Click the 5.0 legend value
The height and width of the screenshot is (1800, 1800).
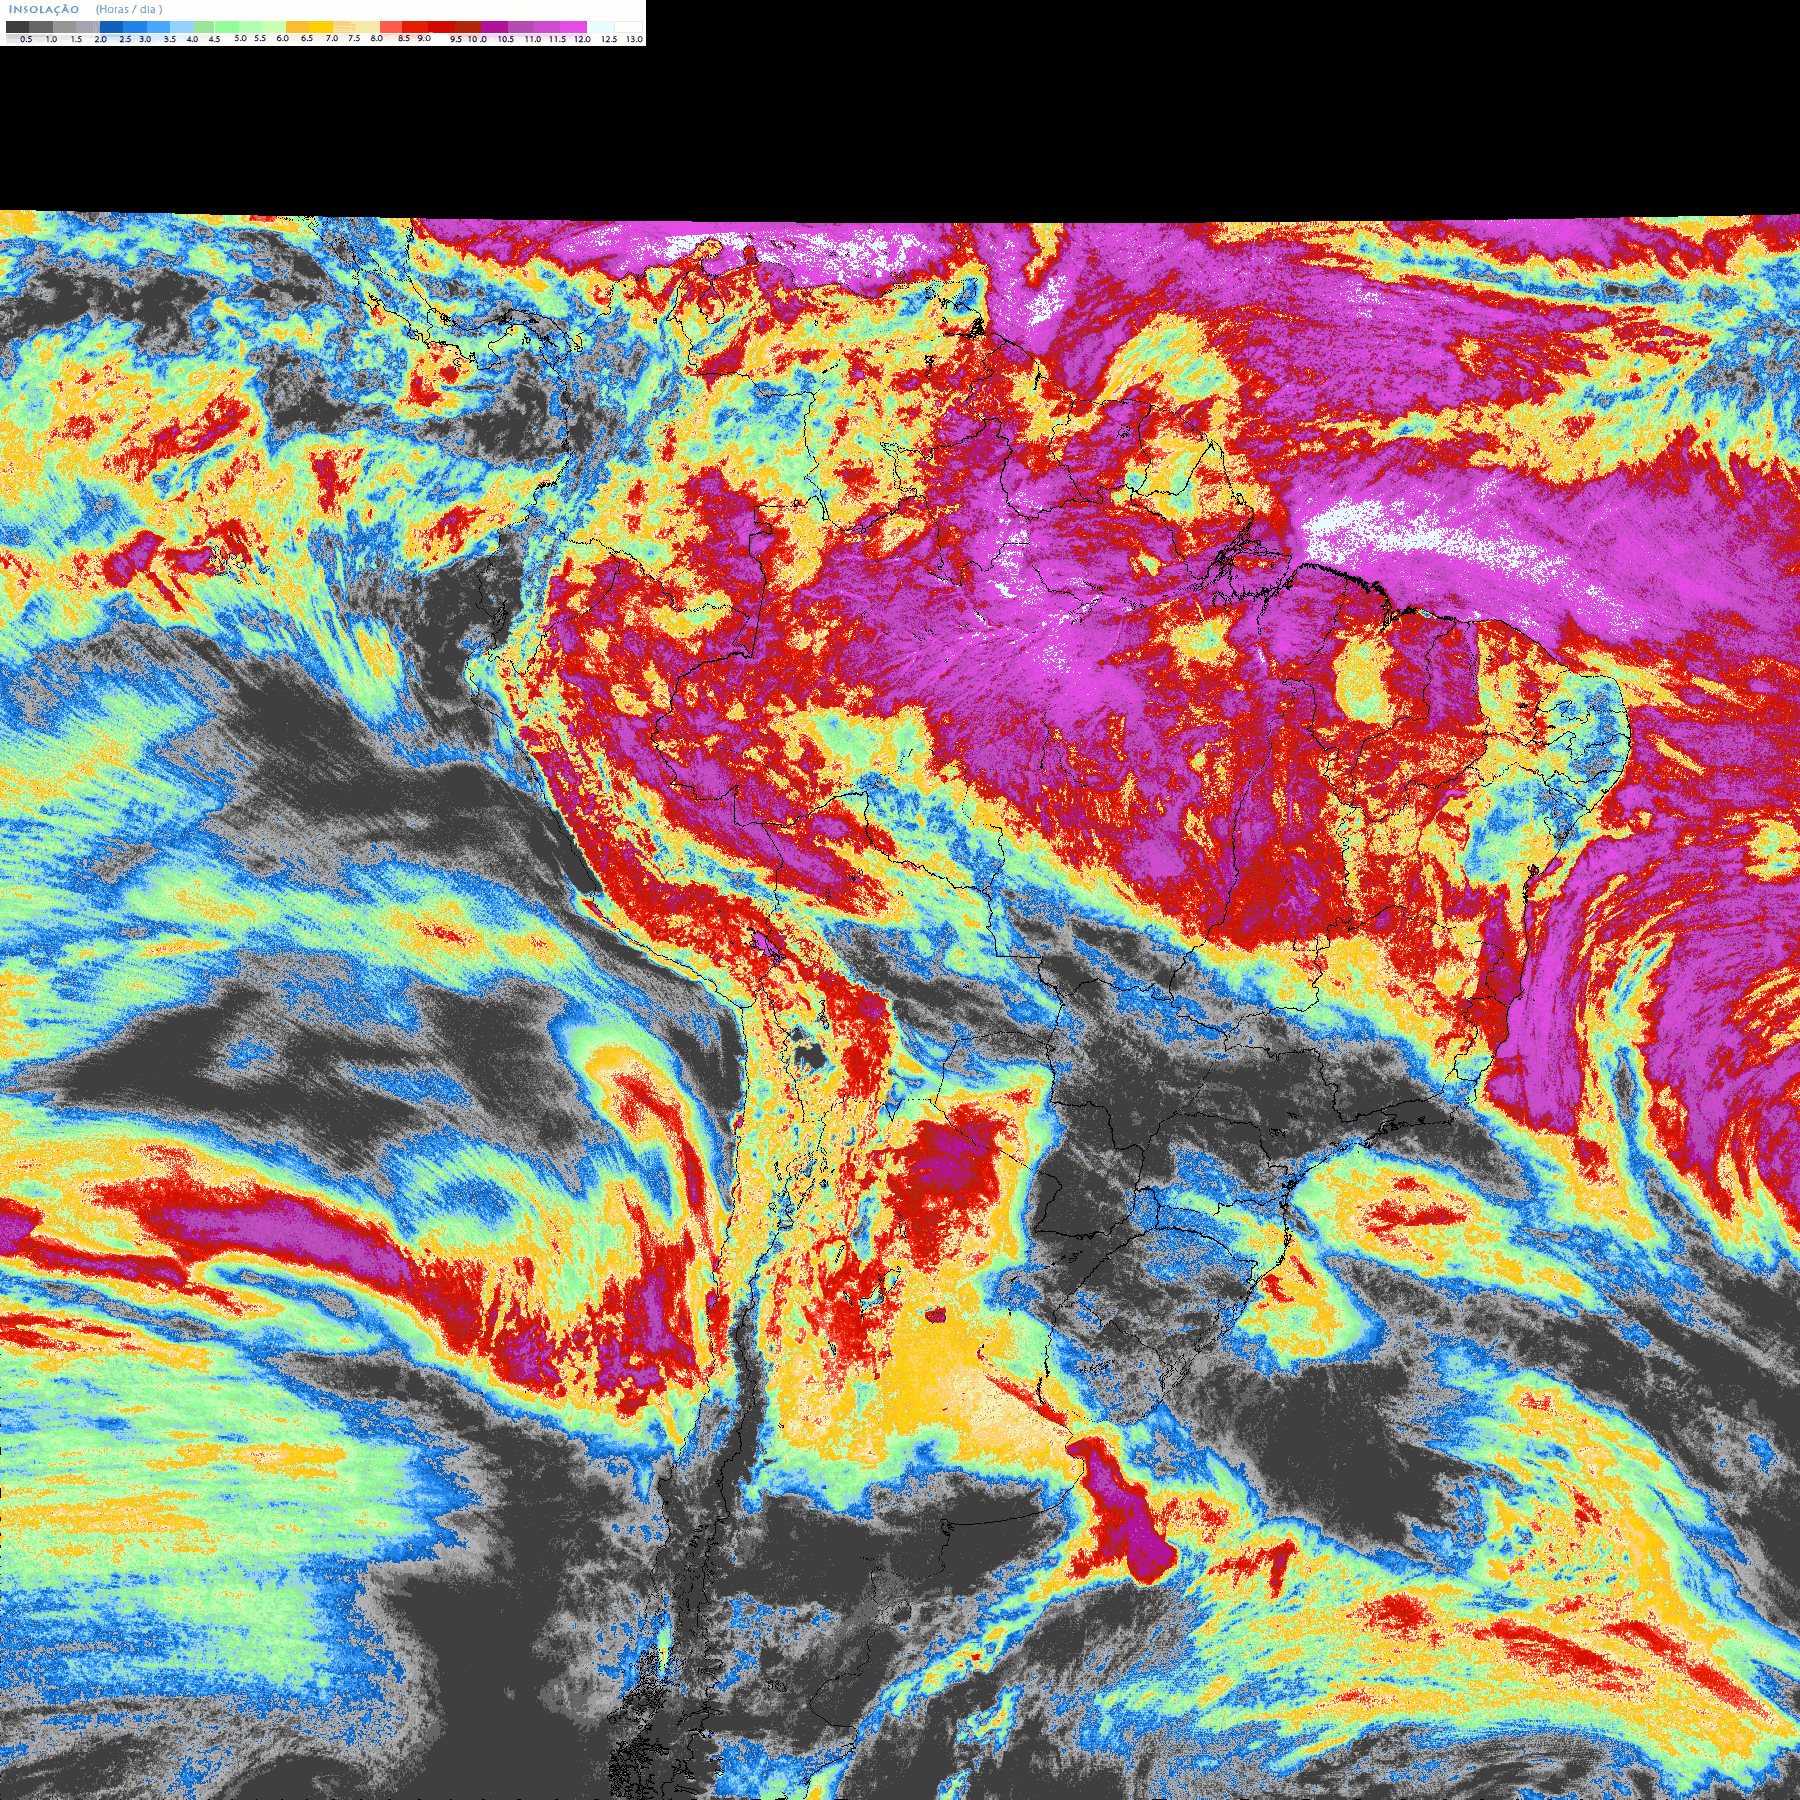tap(240, 38)
